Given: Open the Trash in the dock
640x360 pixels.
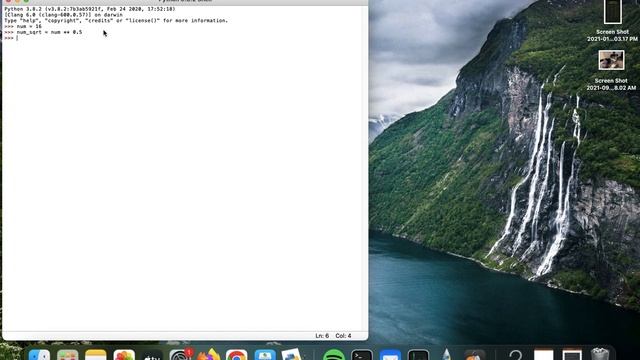Looking at the screenshot, I should click(600, 354).
